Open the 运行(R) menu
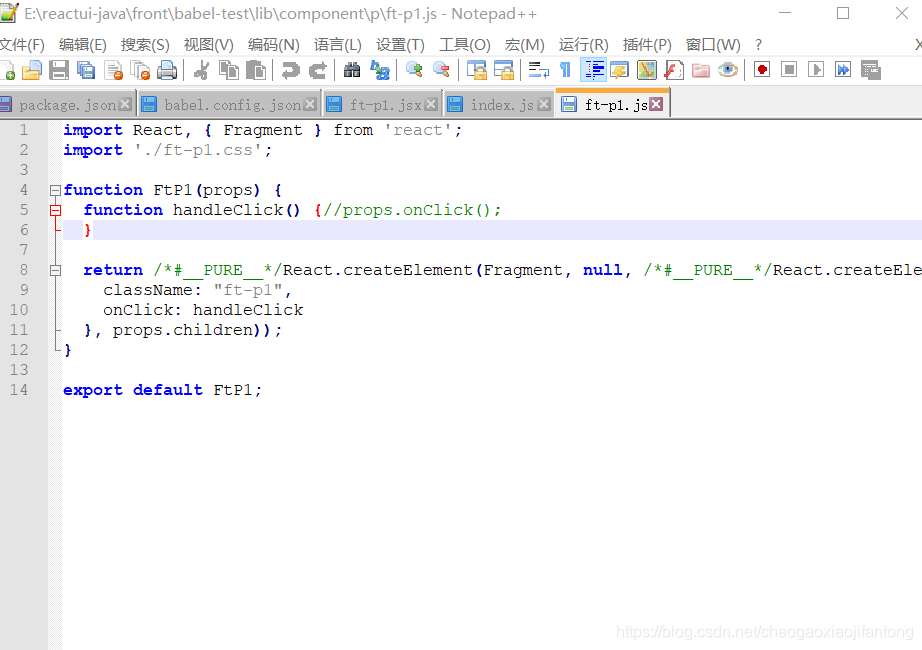The height and width of the screenshot is (650, 922). (583, 45)
